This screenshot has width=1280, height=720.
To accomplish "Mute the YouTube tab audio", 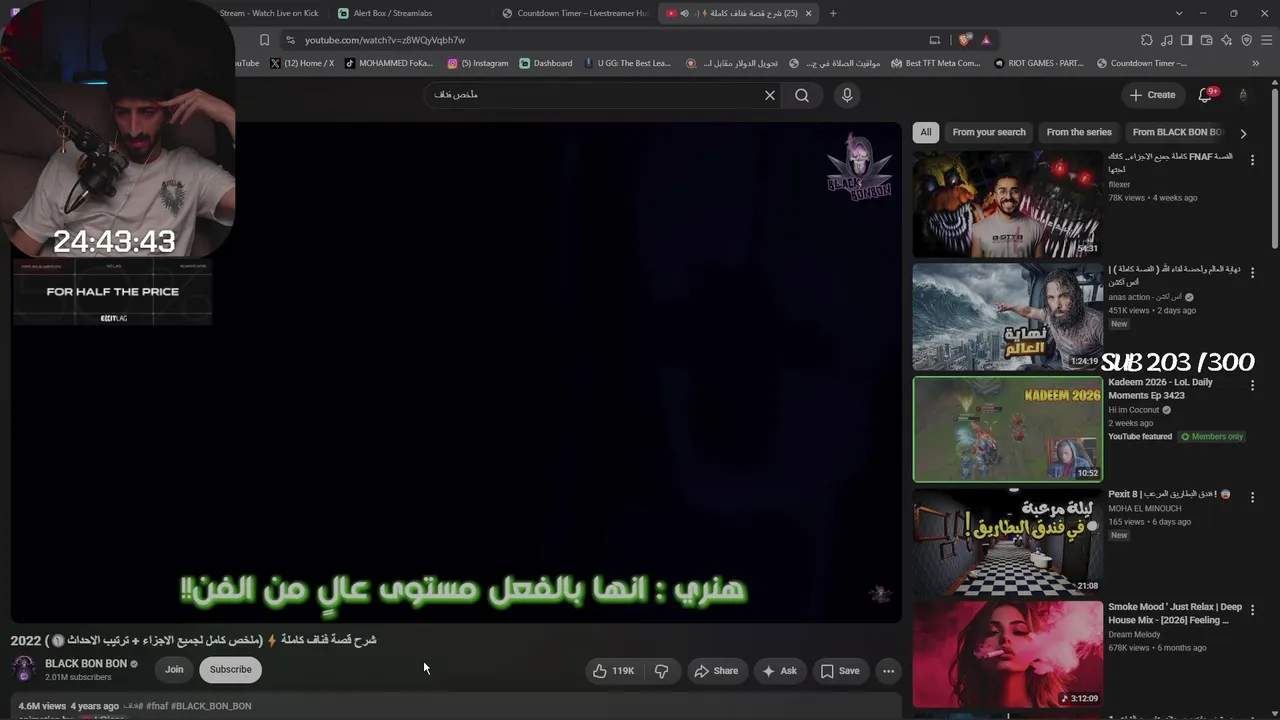I will (685, 13).
